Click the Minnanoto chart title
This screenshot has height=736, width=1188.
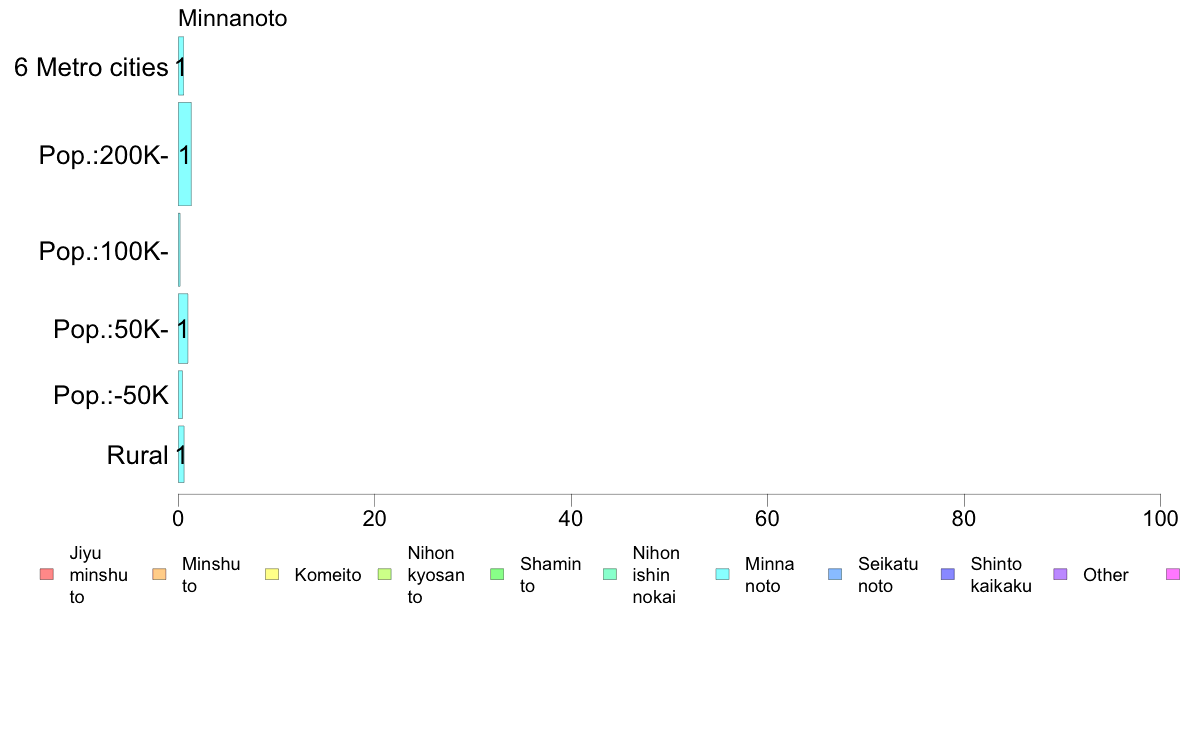[233, 18]
